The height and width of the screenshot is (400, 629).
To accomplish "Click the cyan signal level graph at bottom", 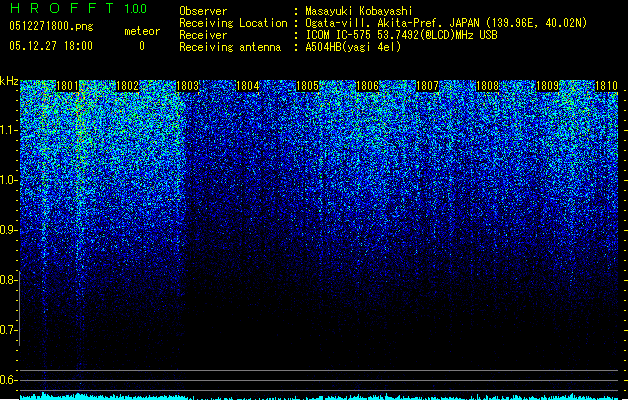I will click(319, 396).
